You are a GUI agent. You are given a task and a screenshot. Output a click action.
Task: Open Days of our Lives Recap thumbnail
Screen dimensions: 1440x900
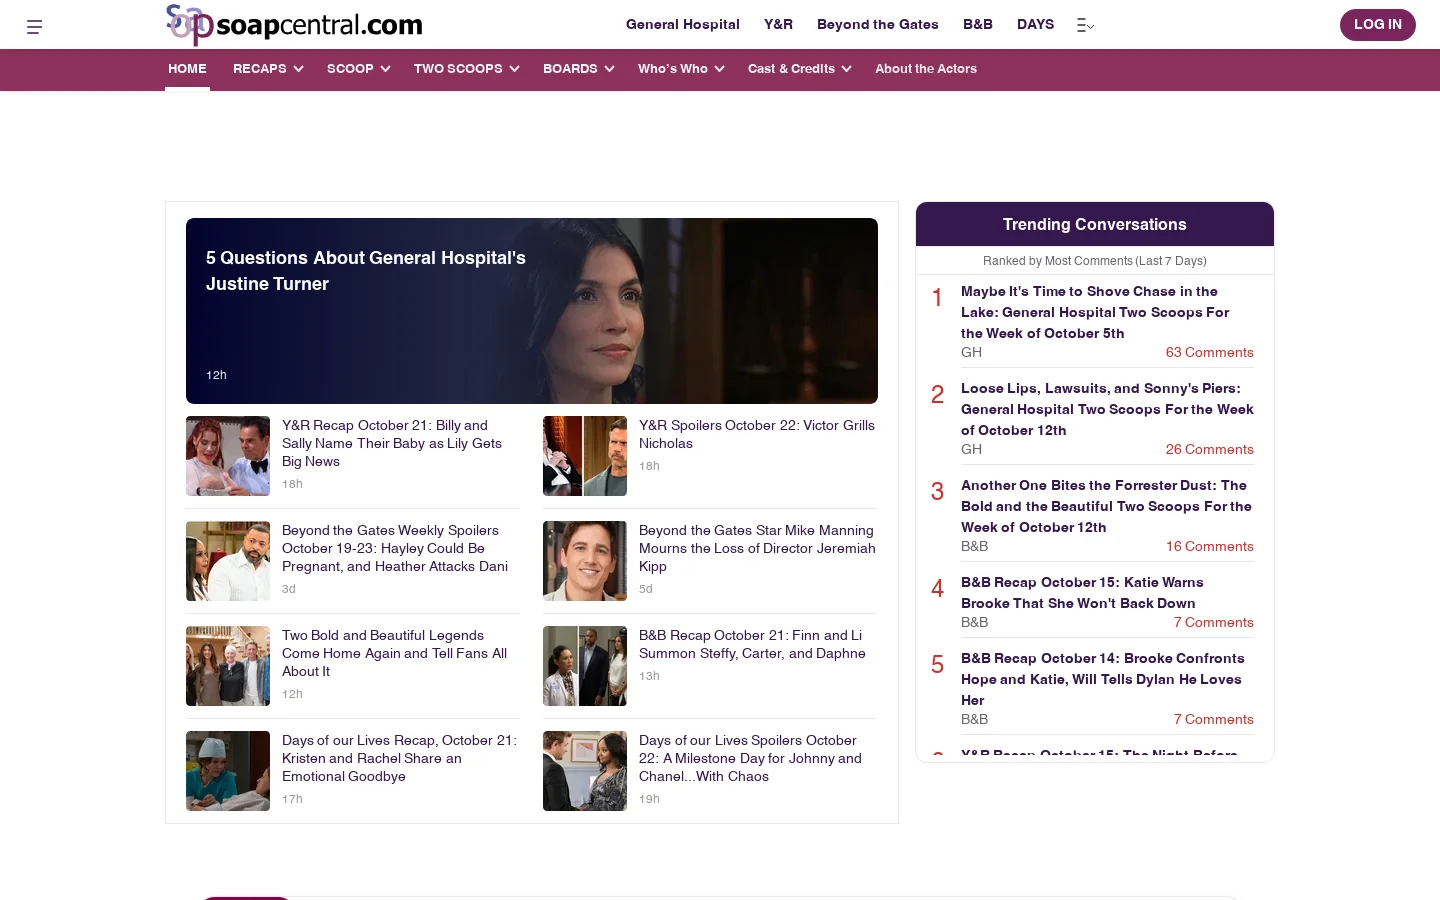[x=228, y=771]
